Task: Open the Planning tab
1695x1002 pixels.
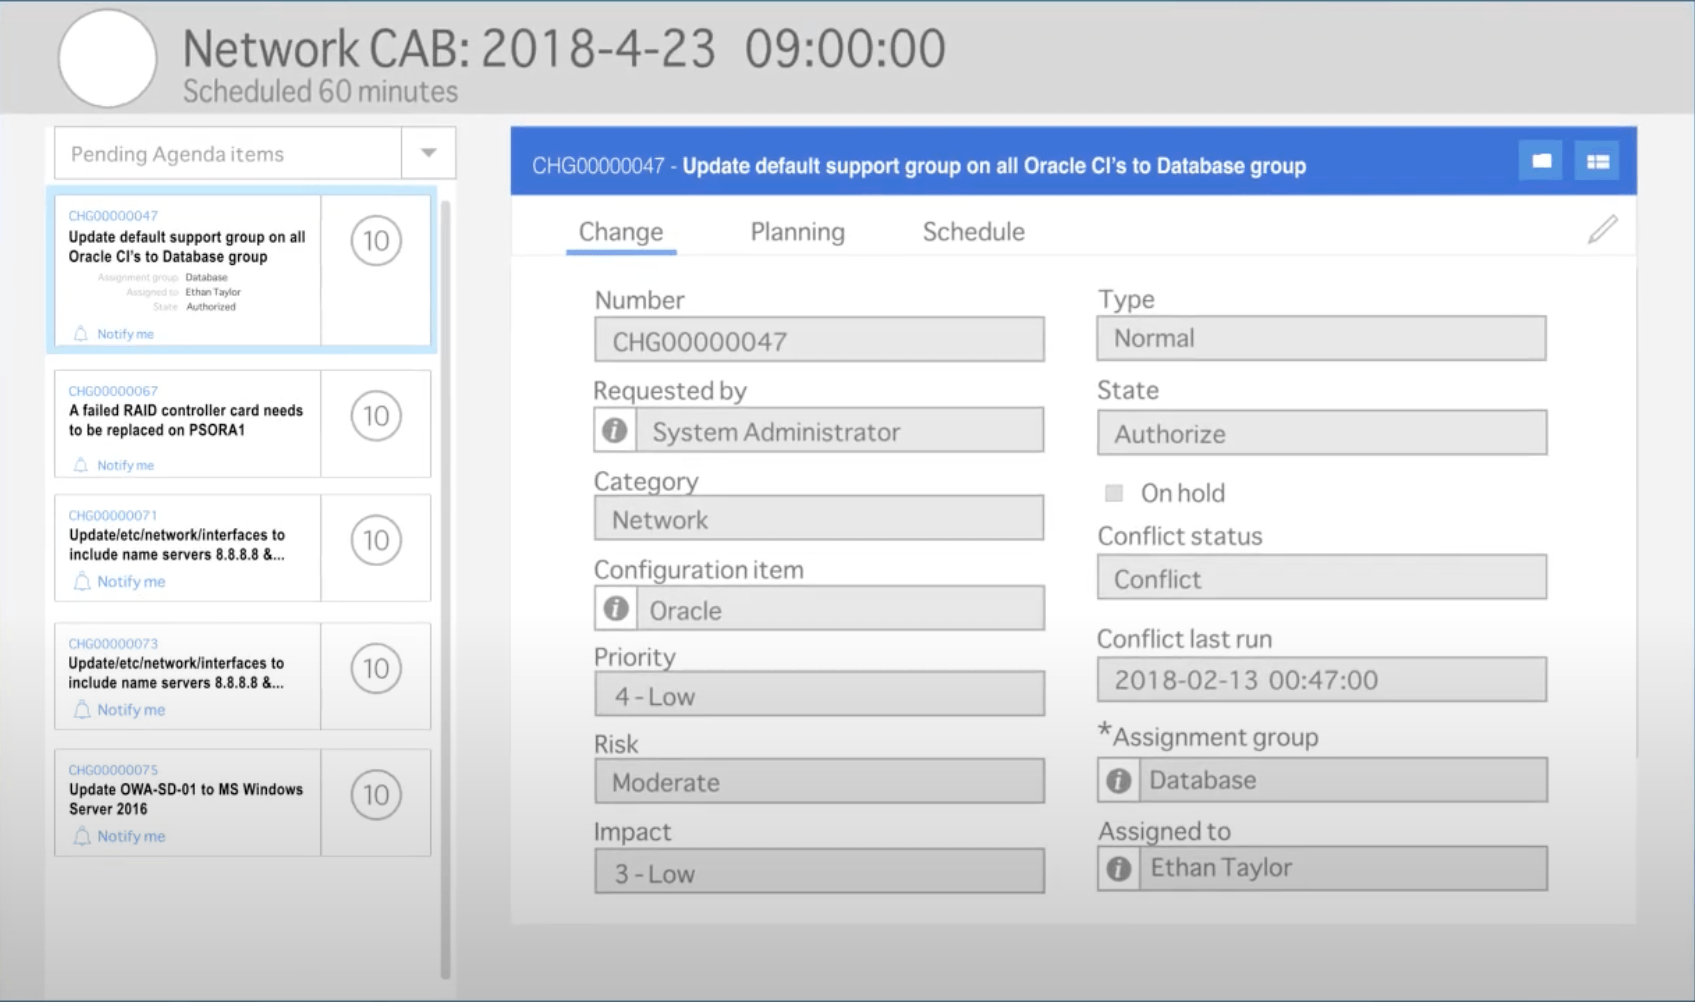Action: [x=797, y=232]
